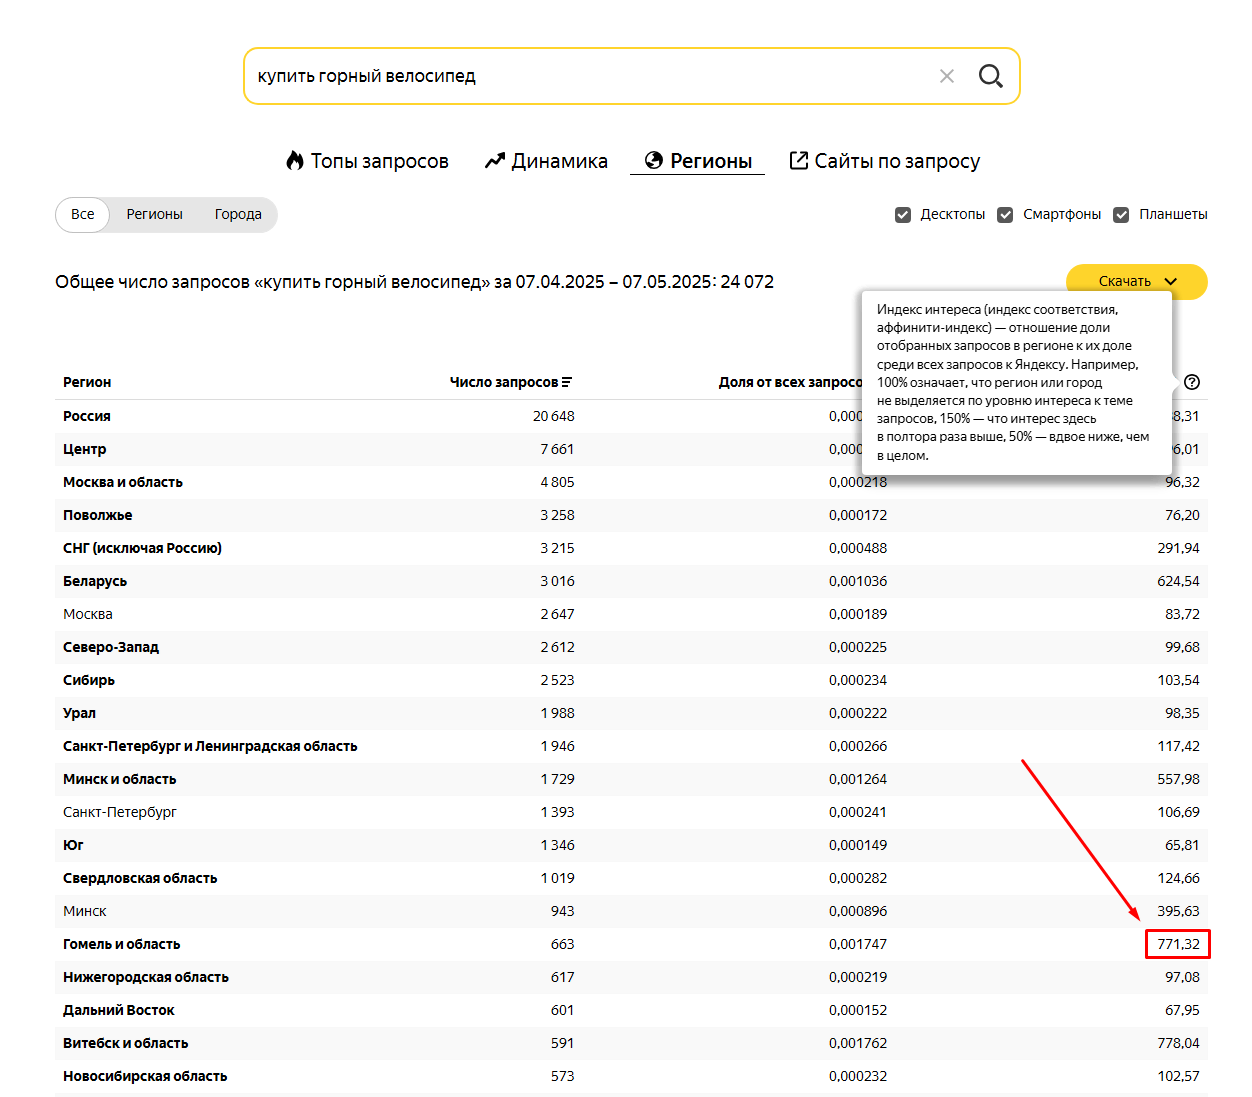Uncheck the Смартфоны checkbox
Image resolution: width=1252 pixels, height=1097 pixels.
[1005, 215]
